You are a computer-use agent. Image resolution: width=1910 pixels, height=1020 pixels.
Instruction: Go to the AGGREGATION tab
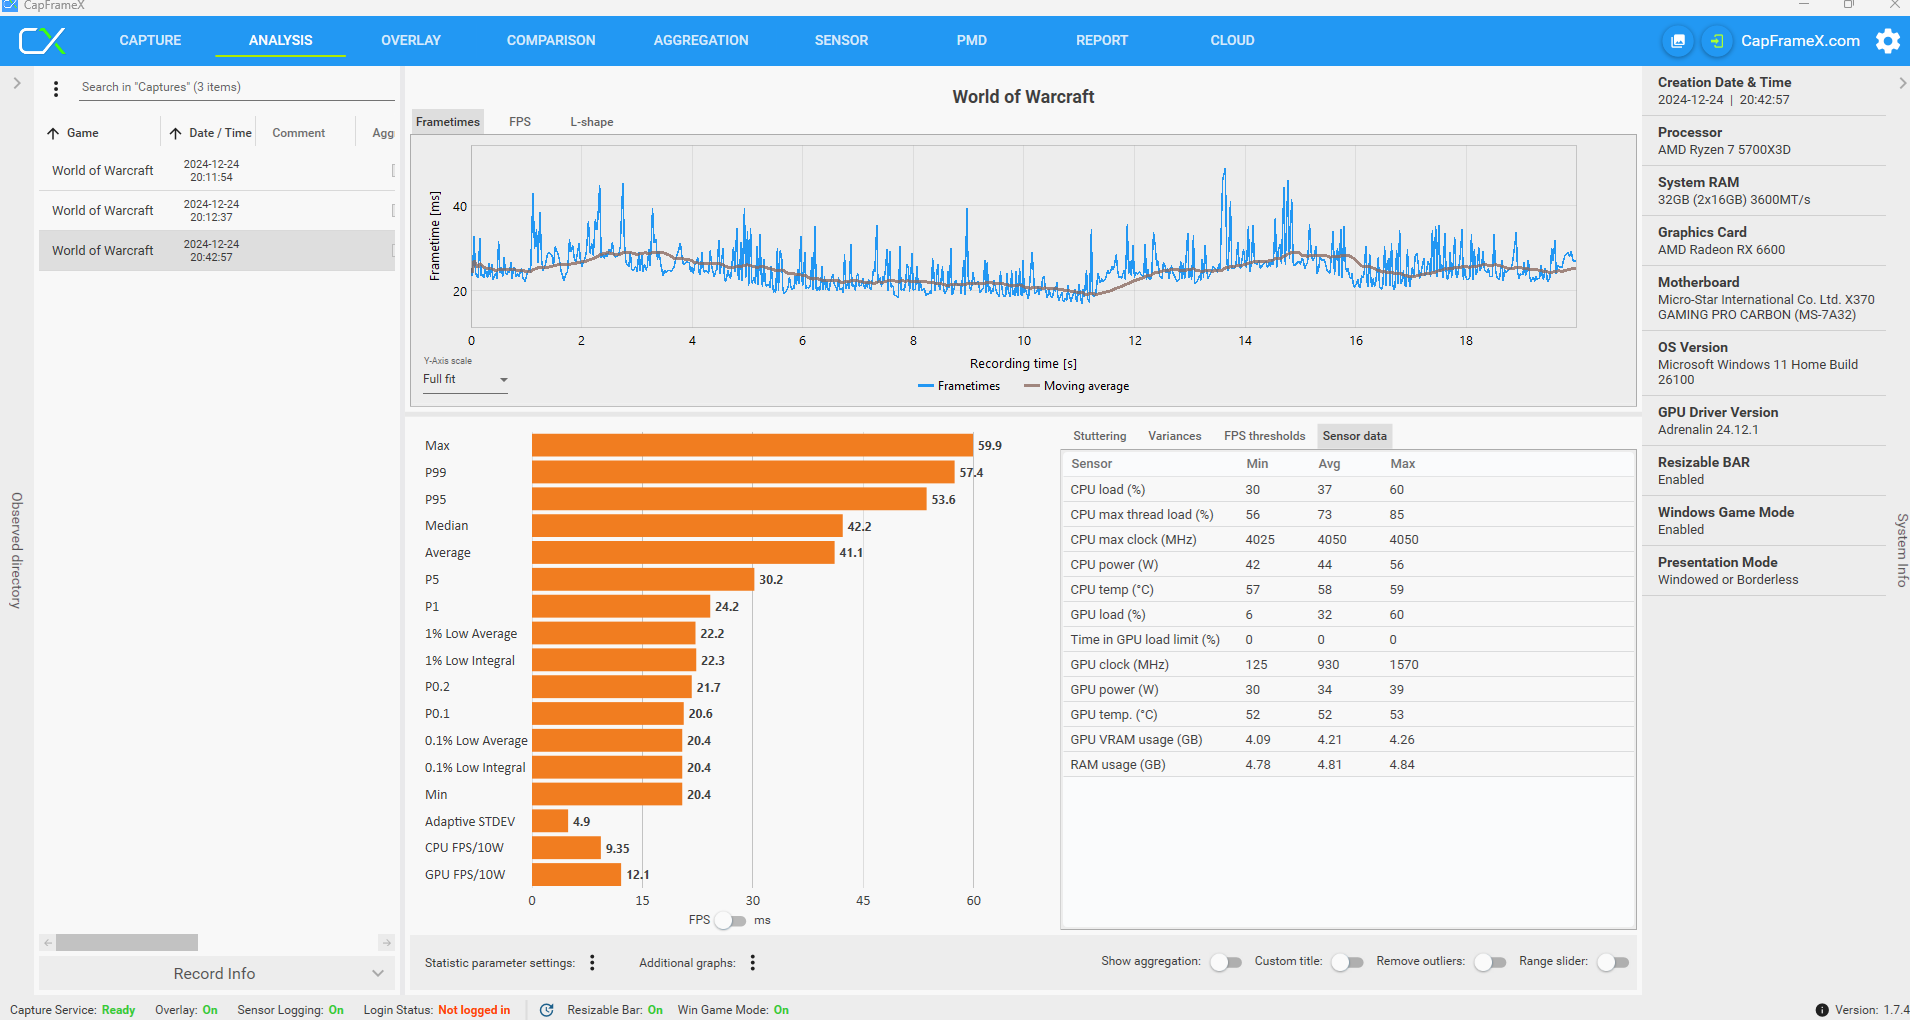(x=701, y=41)
